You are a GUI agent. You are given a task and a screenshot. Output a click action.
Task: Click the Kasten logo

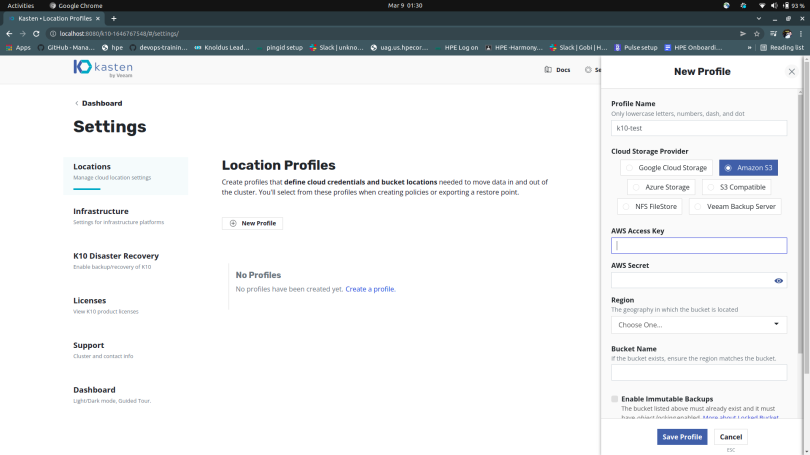click(x=103, y=68)
